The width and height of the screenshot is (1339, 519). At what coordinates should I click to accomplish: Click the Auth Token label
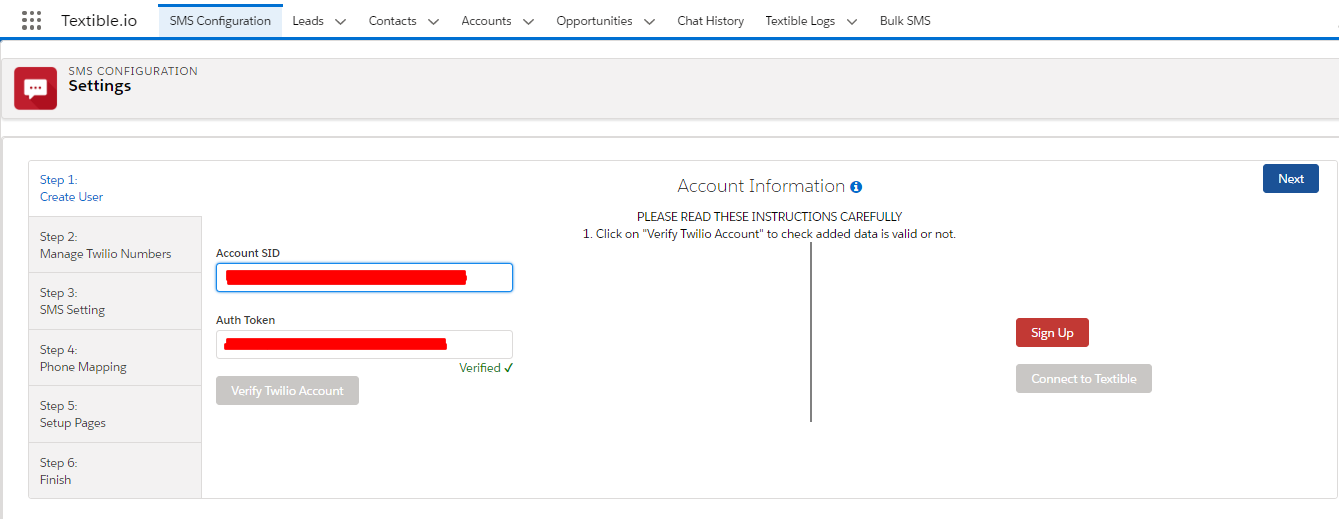(246, 320)
